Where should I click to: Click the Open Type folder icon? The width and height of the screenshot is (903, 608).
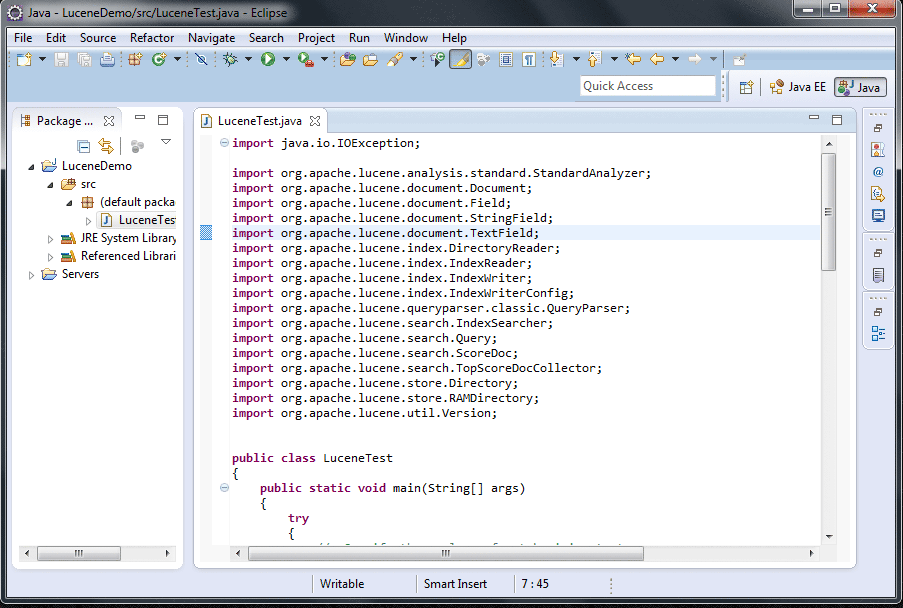coord(347,59)
